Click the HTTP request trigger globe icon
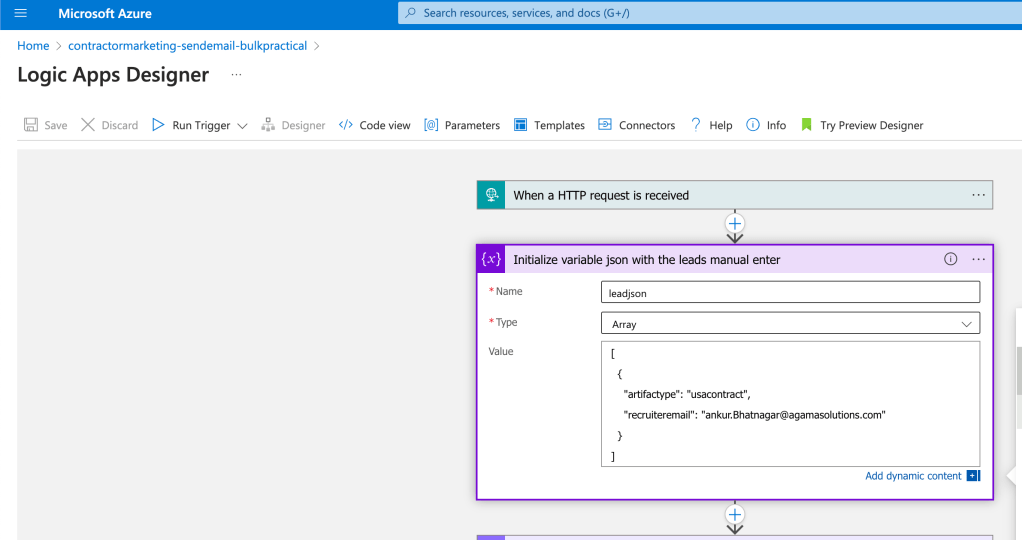1022x540 pixels. (491, 195)
